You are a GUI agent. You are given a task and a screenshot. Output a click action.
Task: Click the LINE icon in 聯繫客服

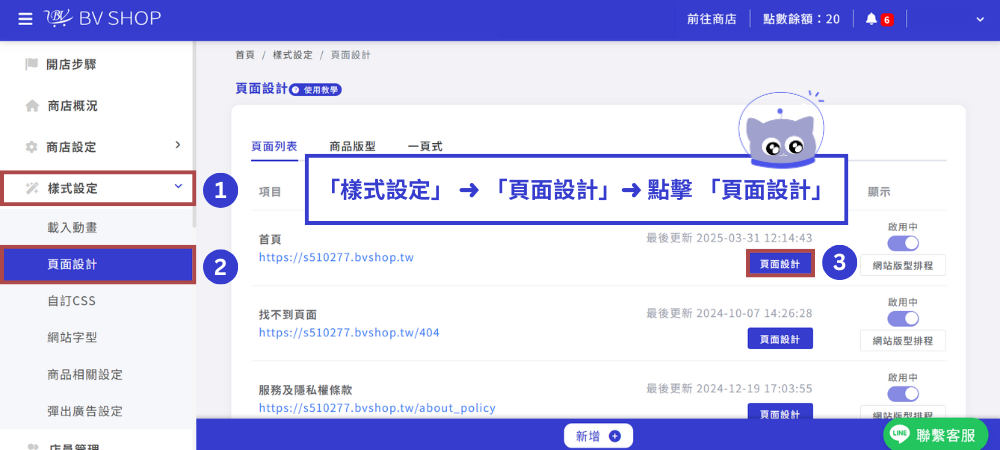pos(900,435)
